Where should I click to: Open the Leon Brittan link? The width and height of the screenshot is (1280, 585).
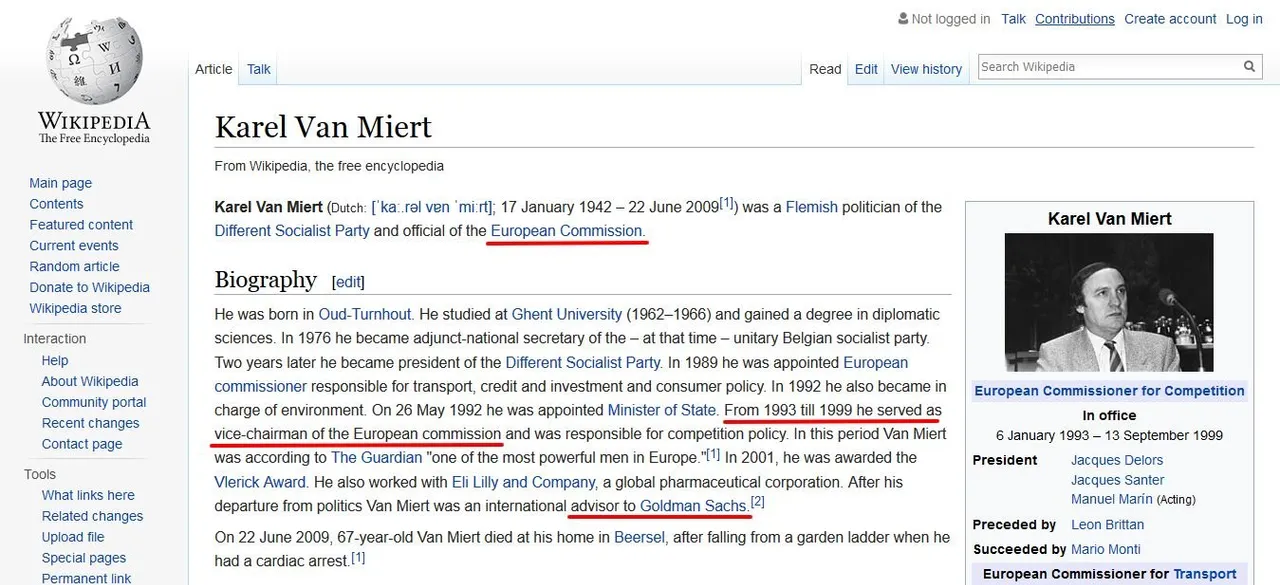[x=1107, y=525]
